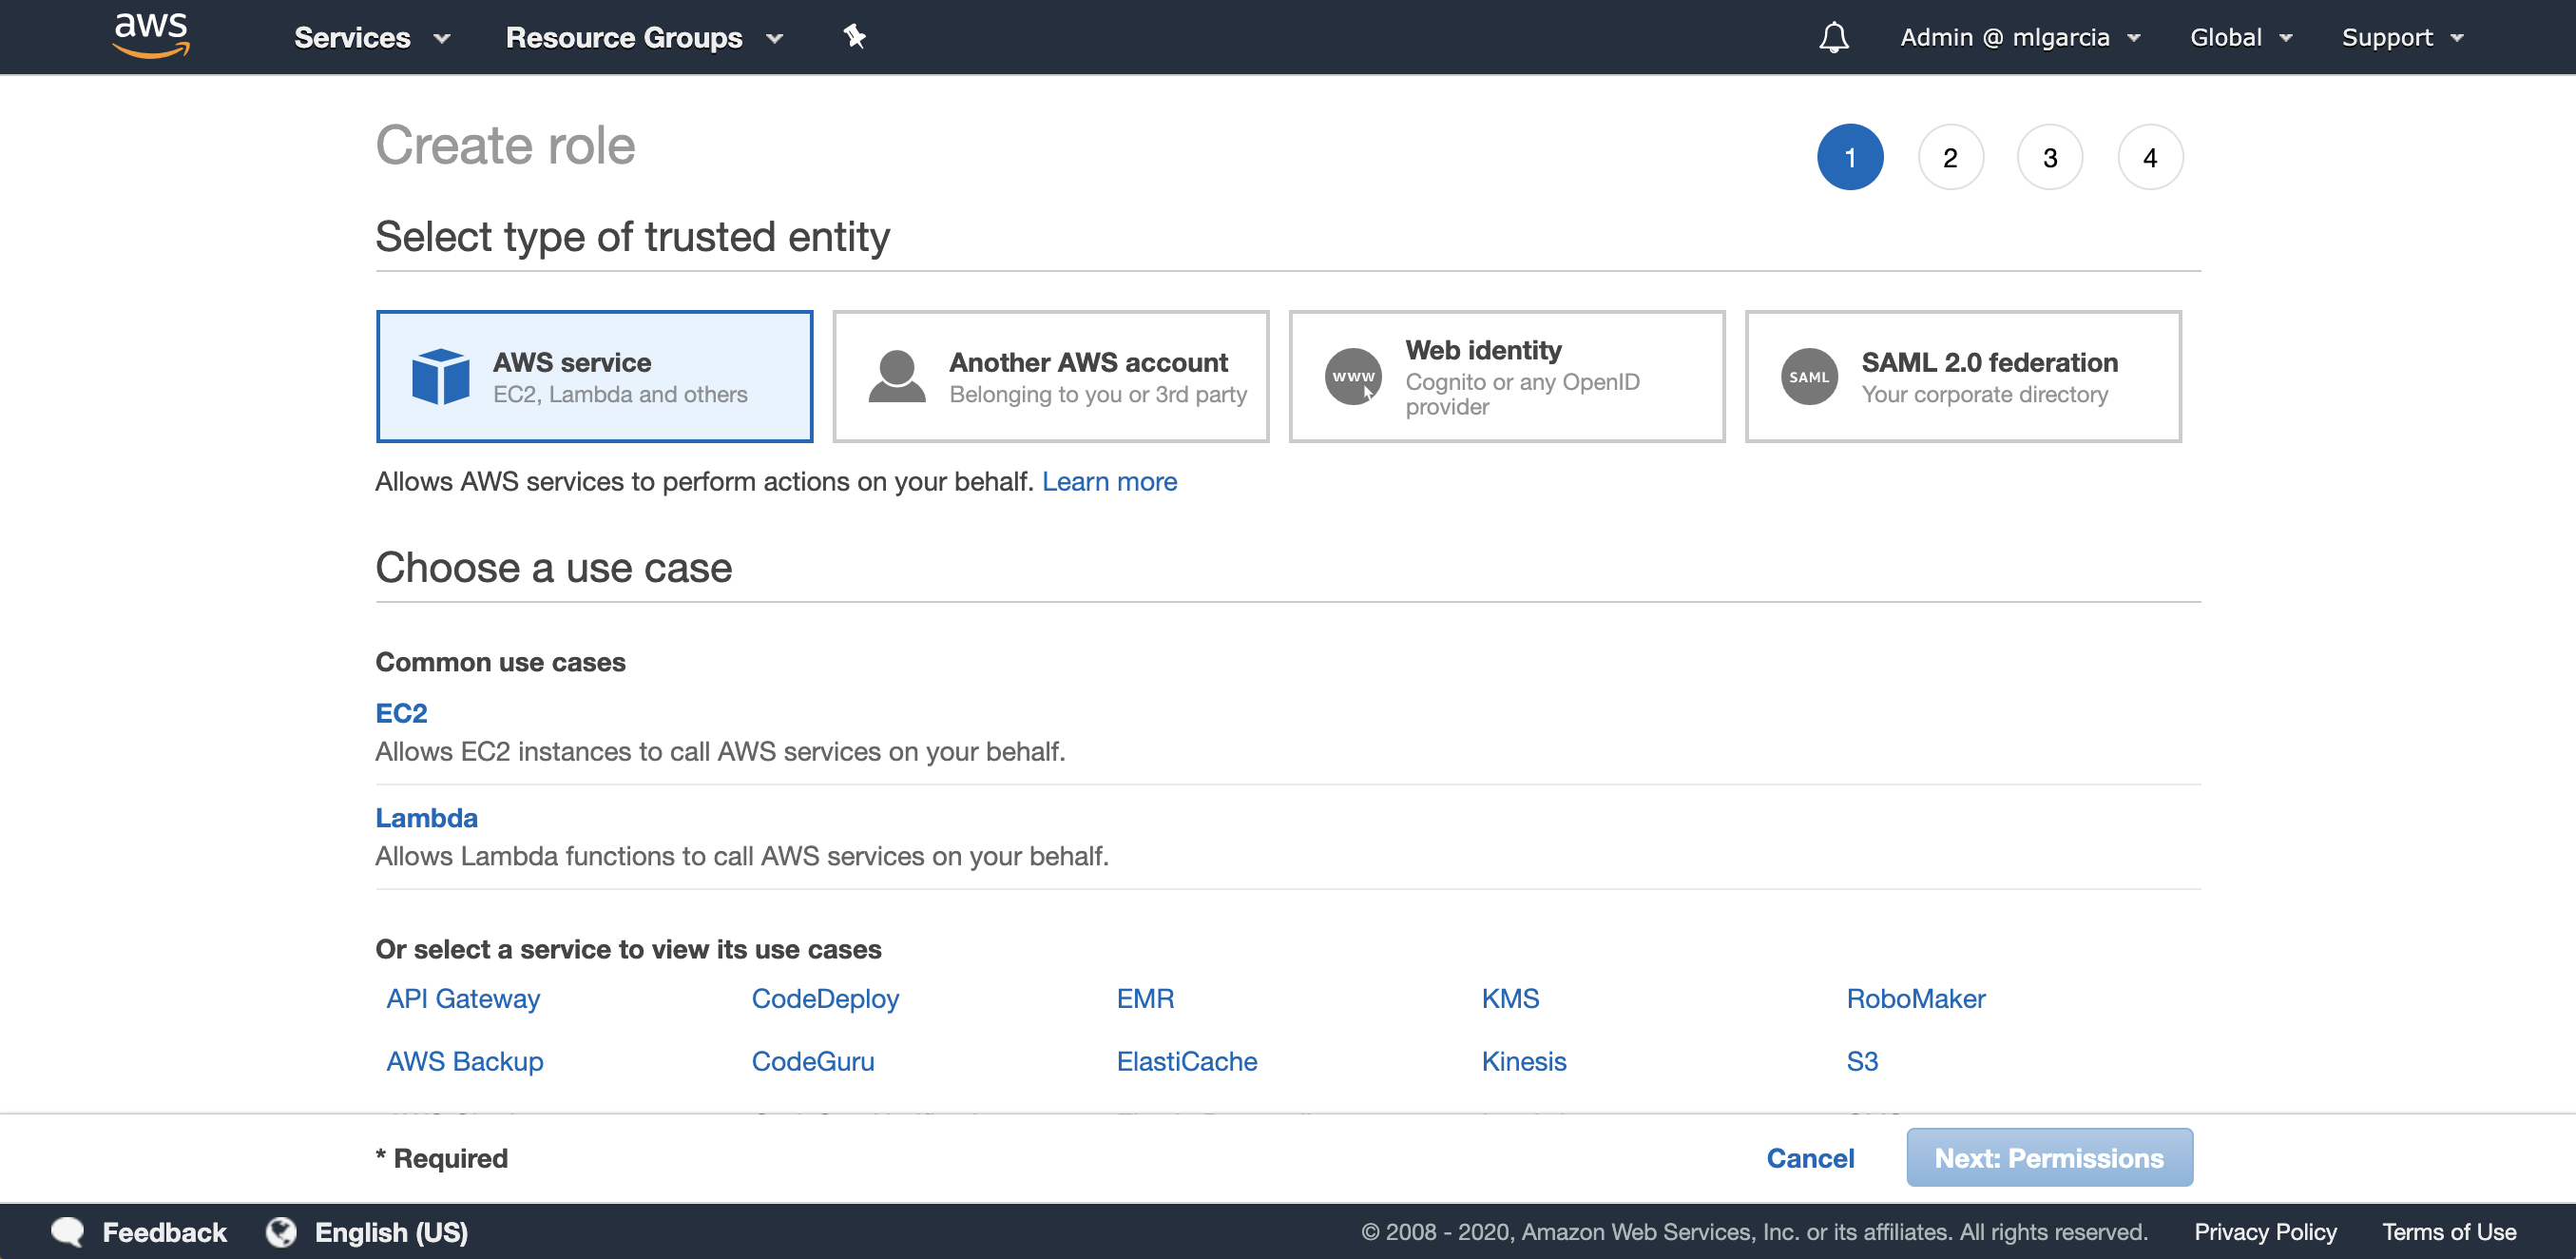Select SAML 2.0 federation trusted entity
2576x1259 pixels.
pyautogui.click(x=1962, y=377)
